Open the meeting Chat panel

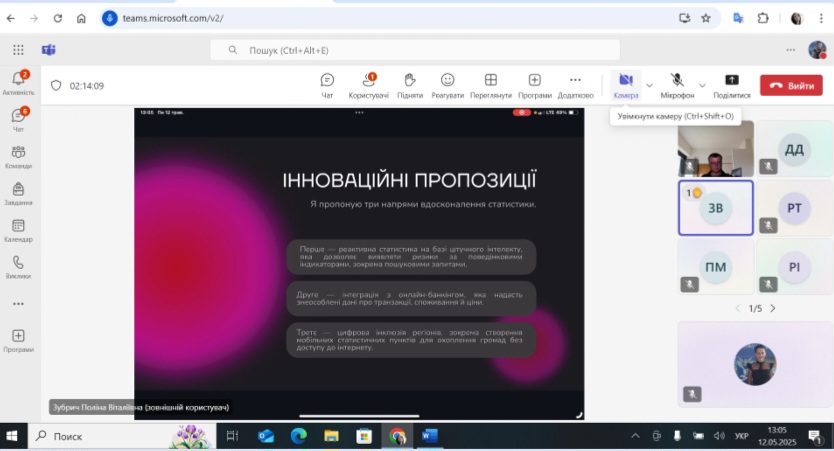coord(327,84)
